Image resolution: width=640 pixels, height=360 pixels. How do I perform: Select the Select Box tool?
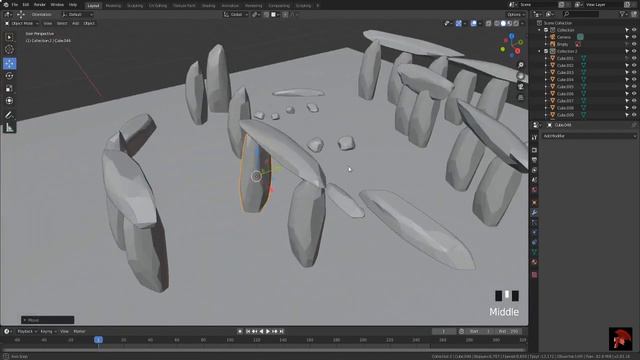(x=9, y=37)
